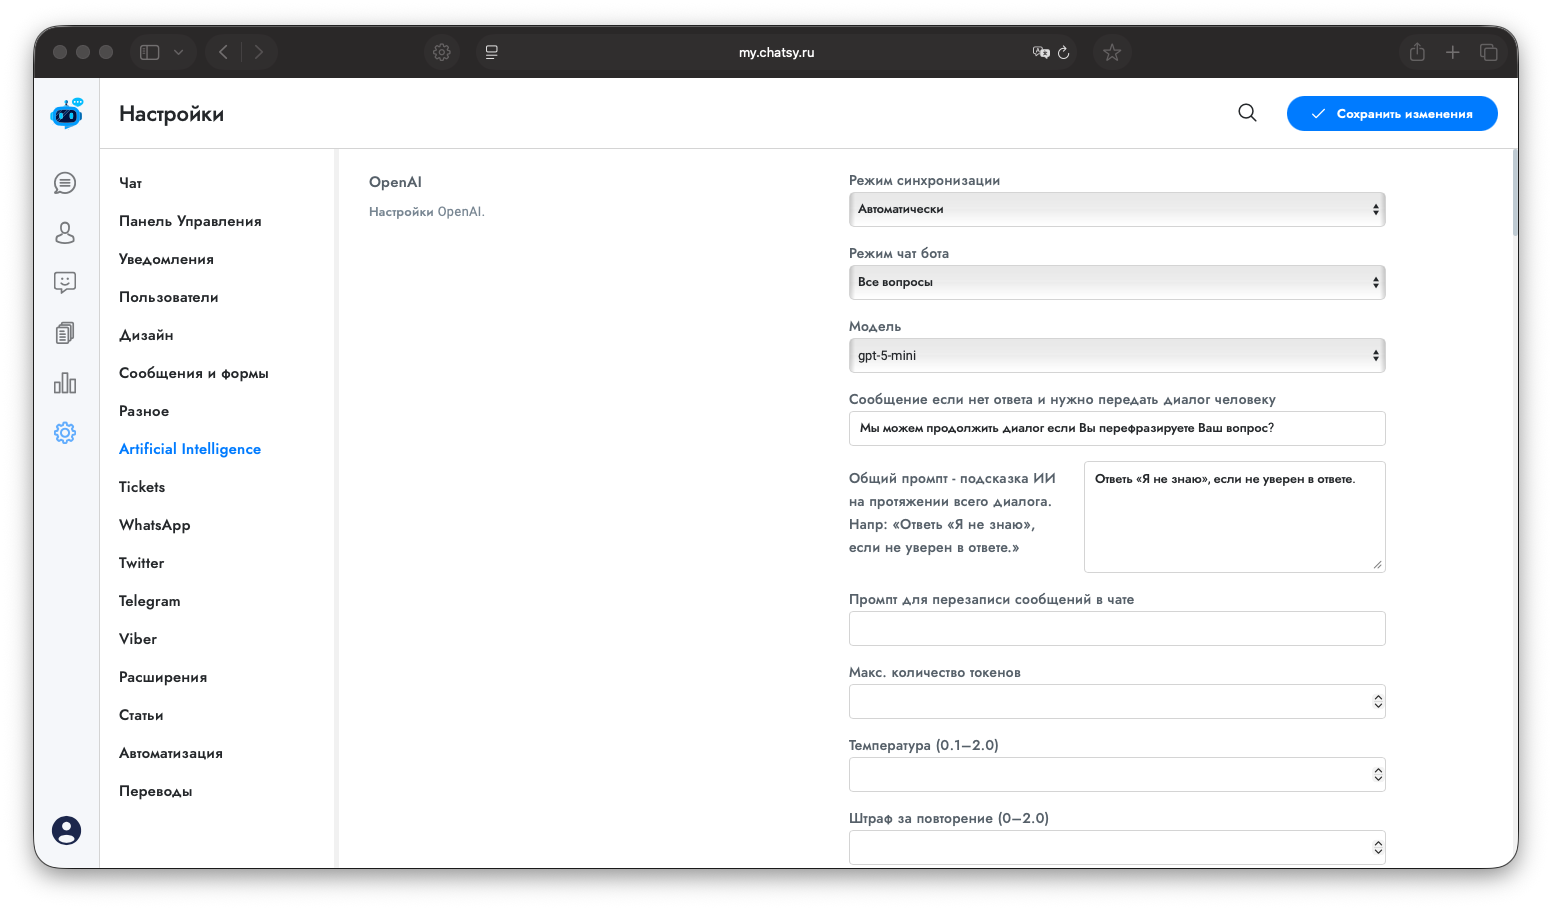Click the Сохранить изменения button
Image resolution: width=1552 pixels, height=910 pixels.
coord(1391,114)
